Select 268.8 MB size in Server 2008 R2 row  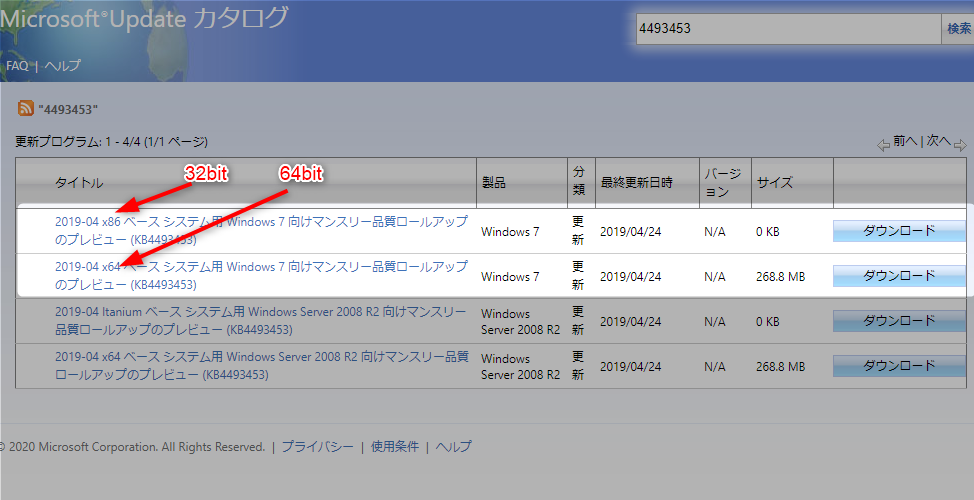pyautogui.click(x=780, y=366)
